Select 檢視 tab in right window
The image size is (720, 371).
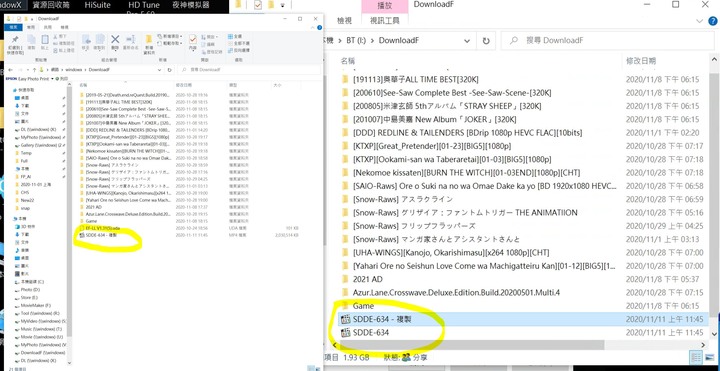344,21
